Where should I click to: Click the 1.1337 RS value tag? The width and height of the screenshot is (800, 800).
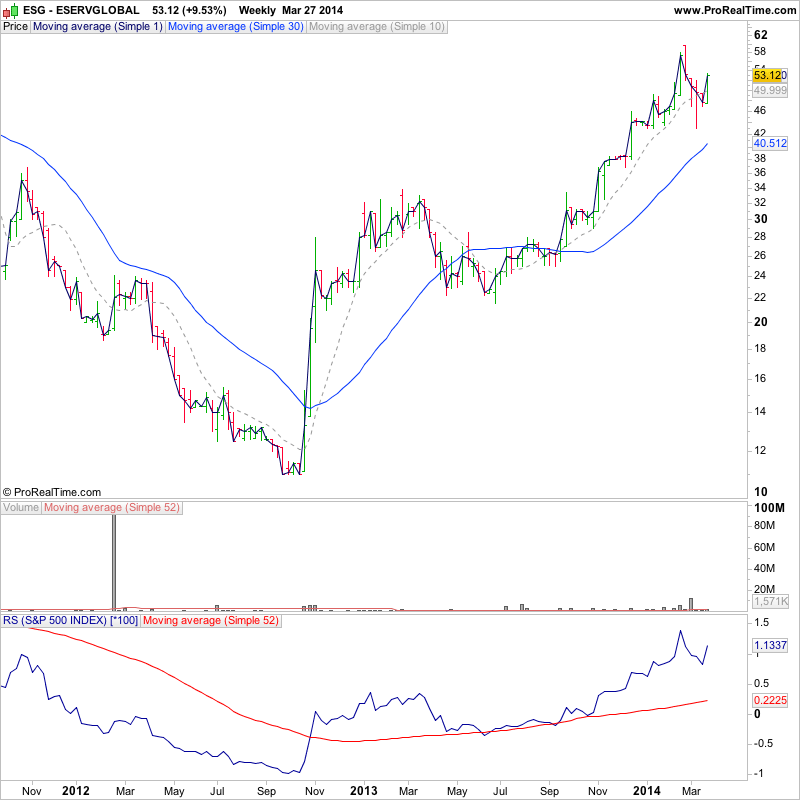[x=770, y=645]
